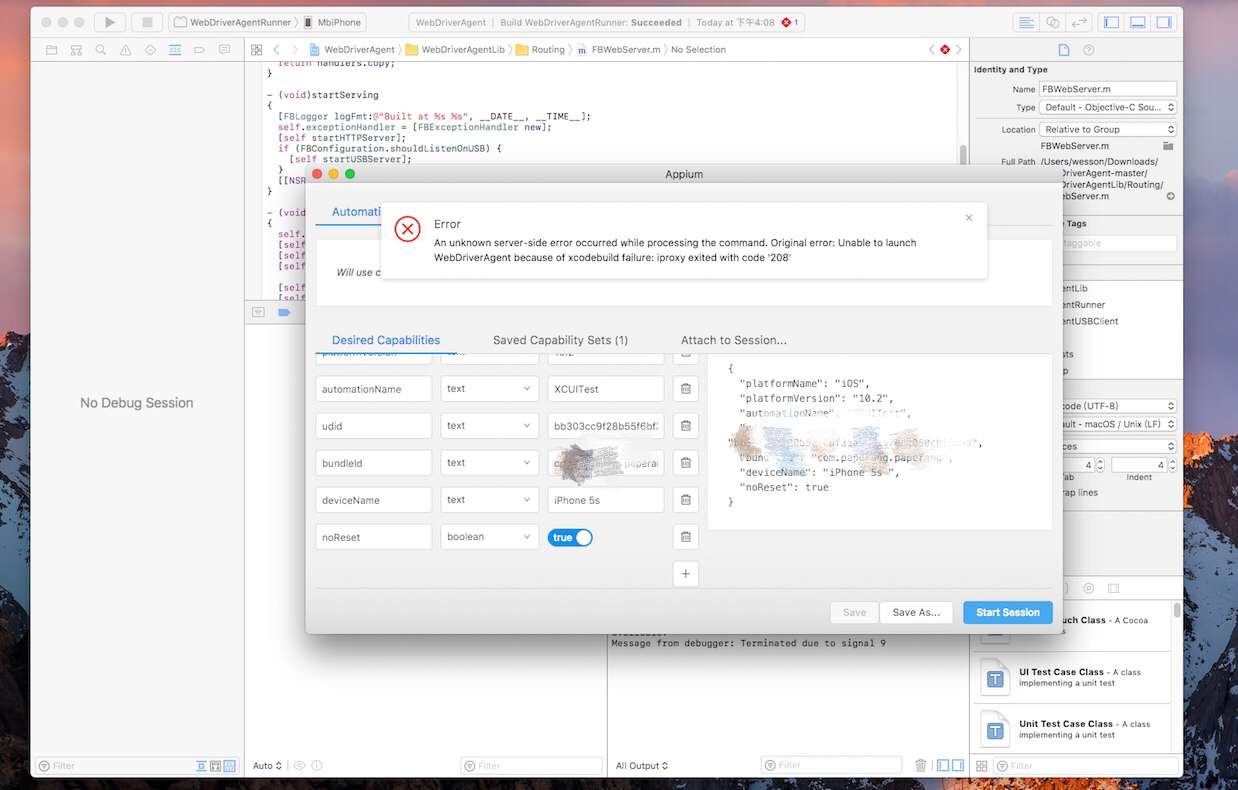This screenshot has height=790, width=1238.
Task: Toggle the Navigator pane visibility
Action: point(1111,22)
